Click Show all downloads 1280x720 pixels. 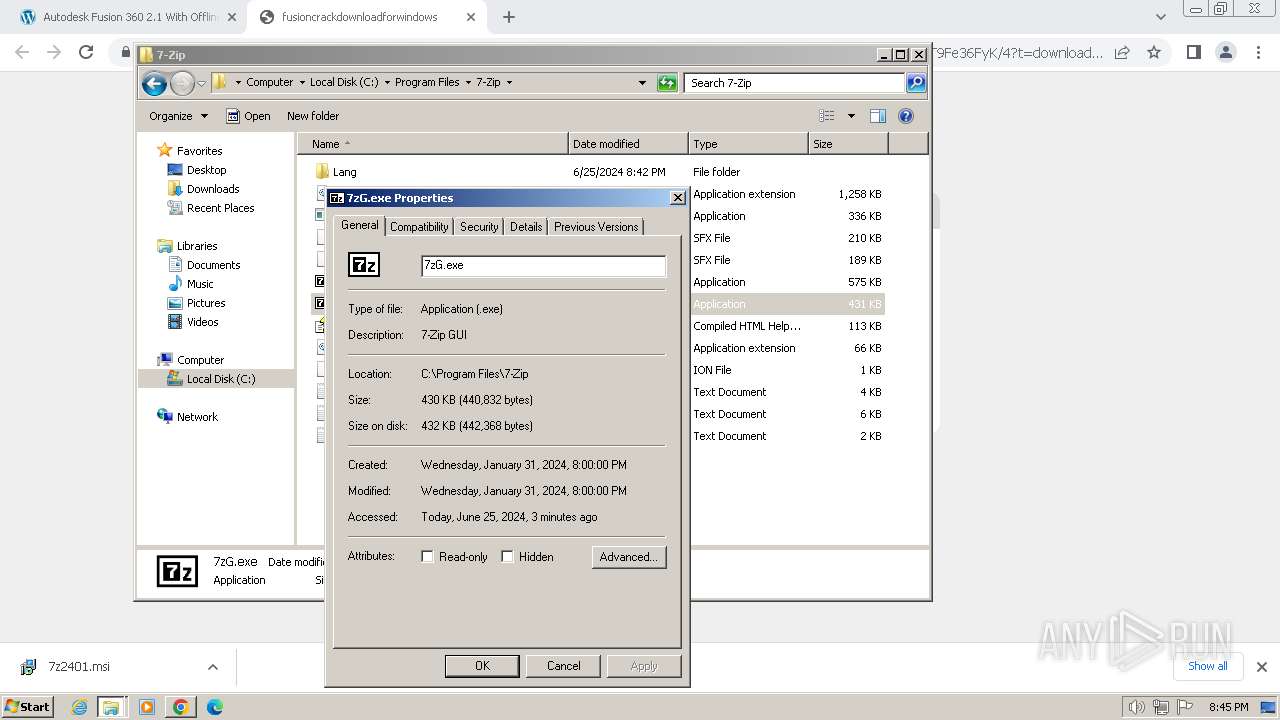coord(1208,666)
